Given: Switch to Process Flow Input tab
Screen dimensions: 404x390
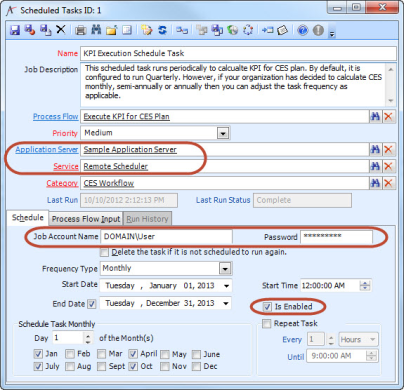Looking at the screenshot, I should (x=86, y=219).
